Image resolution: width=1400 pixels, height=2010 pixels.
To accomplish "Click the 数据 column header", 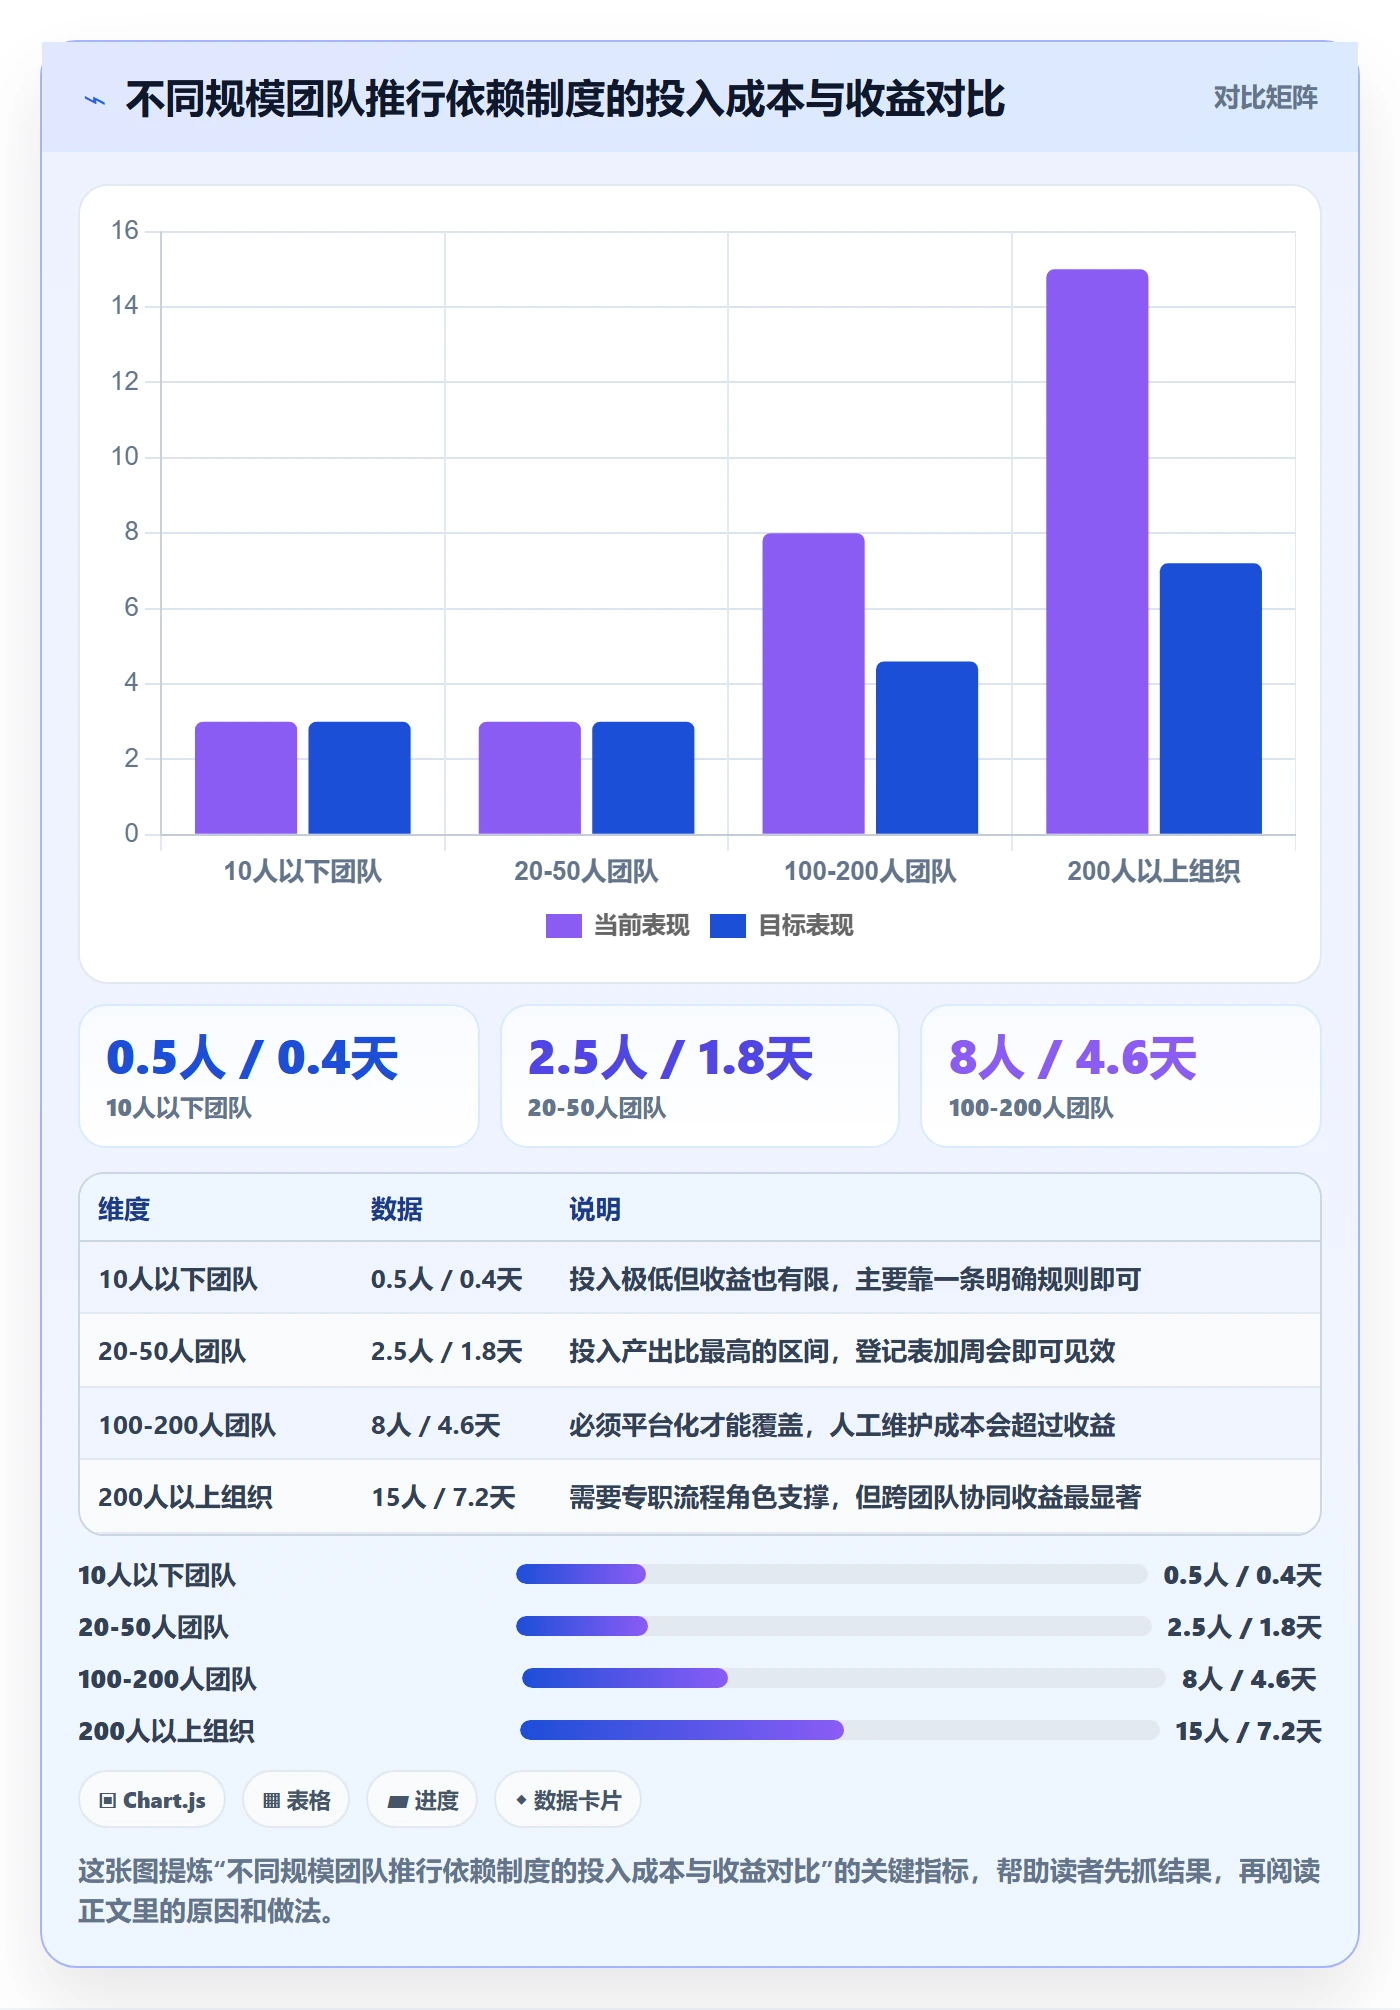I will pyautogui.click(x=397, y=1209).
